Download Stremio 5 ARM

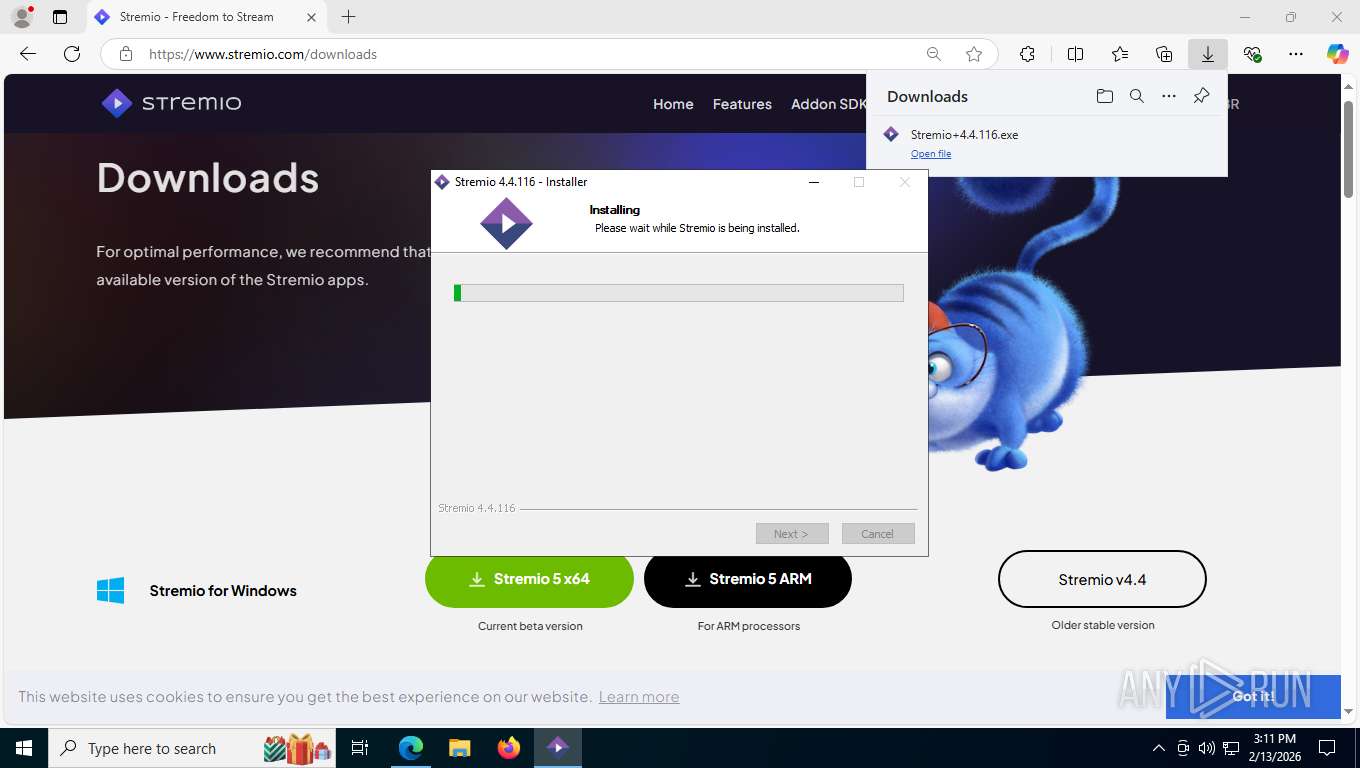(x=748, y=579)
